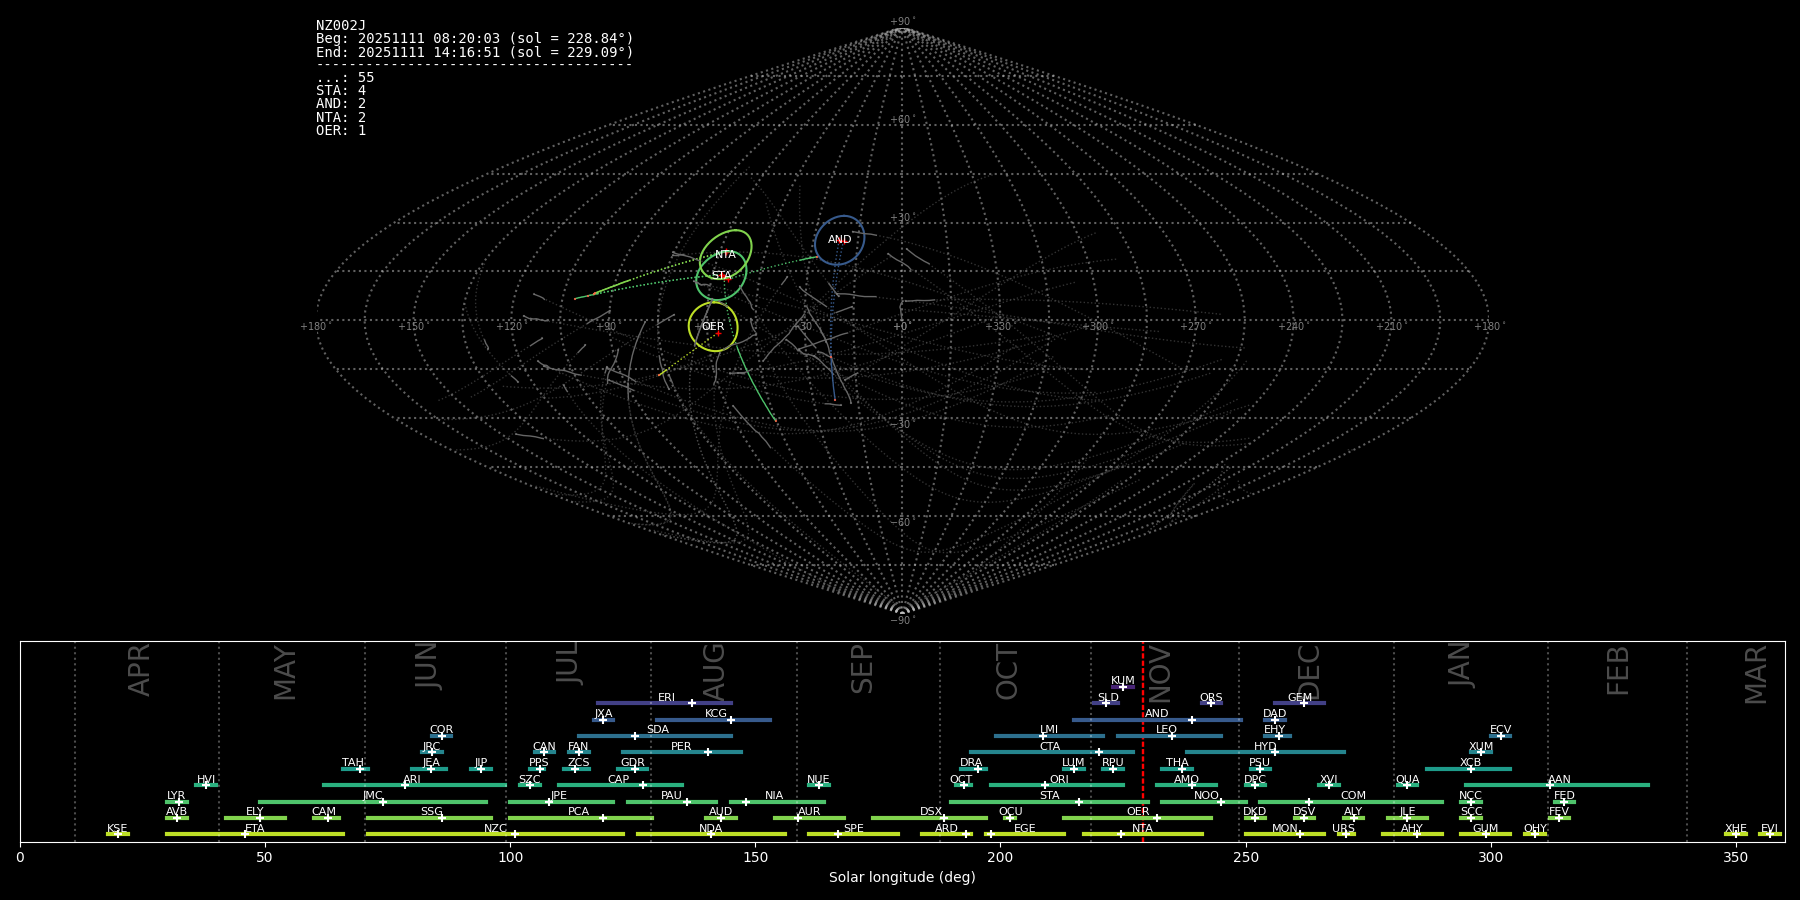Click the STA radiant label on sky map
This screenshot has height=900, width=1800.
(x=722, y=275)
